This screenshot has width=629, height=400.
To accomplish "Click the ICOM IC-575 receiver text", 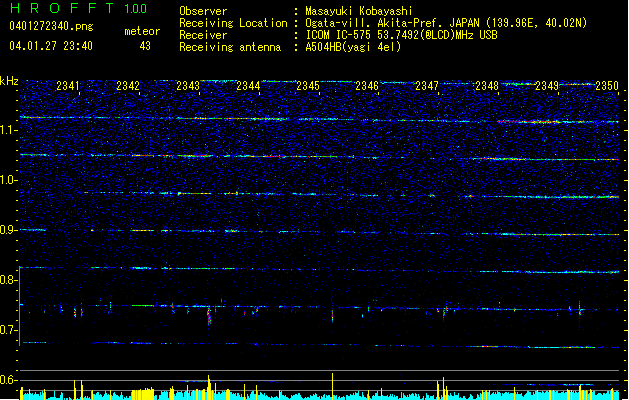I will coord(401,35).
